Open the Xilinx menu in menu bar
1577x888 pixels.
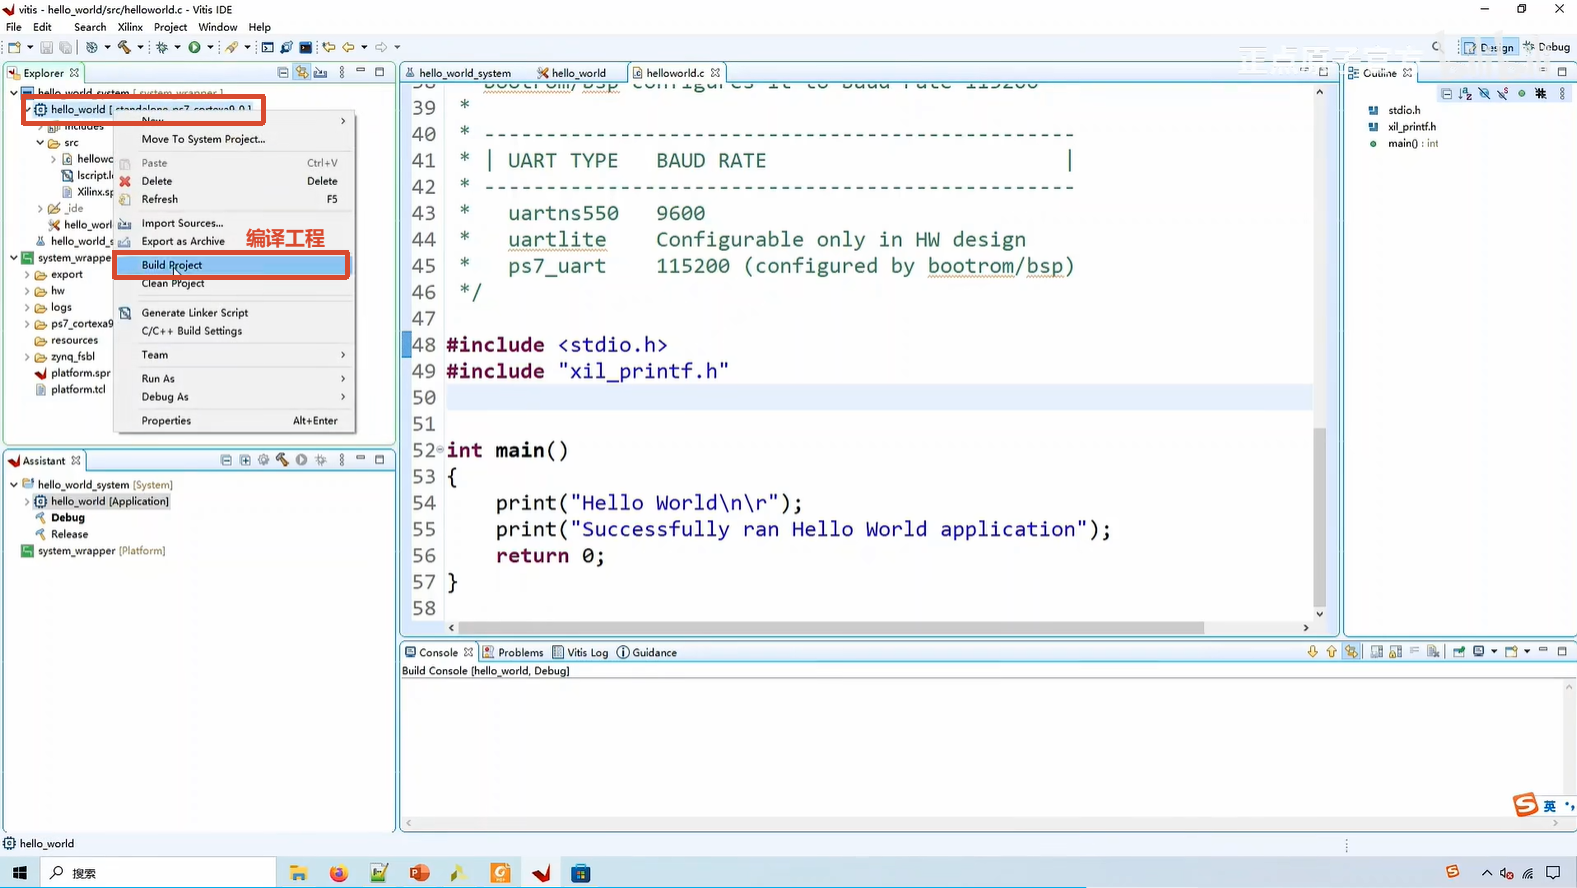click(130, 27)
